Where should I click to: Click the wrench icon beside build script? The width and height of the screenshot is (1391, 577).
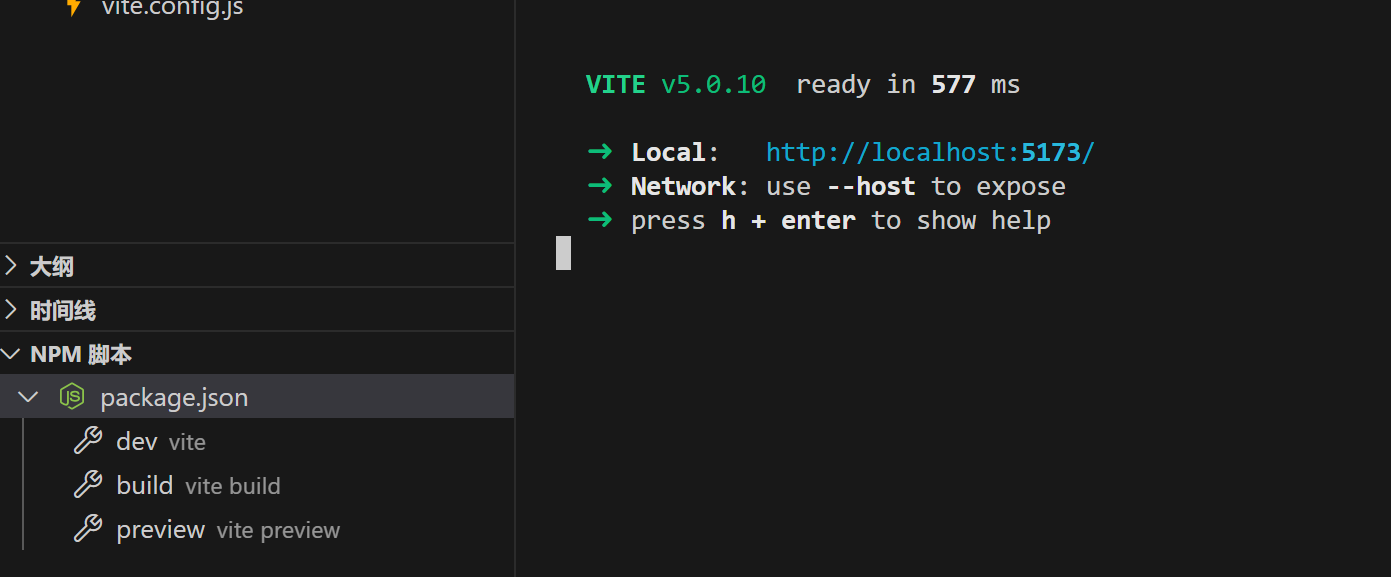point(88,485)
